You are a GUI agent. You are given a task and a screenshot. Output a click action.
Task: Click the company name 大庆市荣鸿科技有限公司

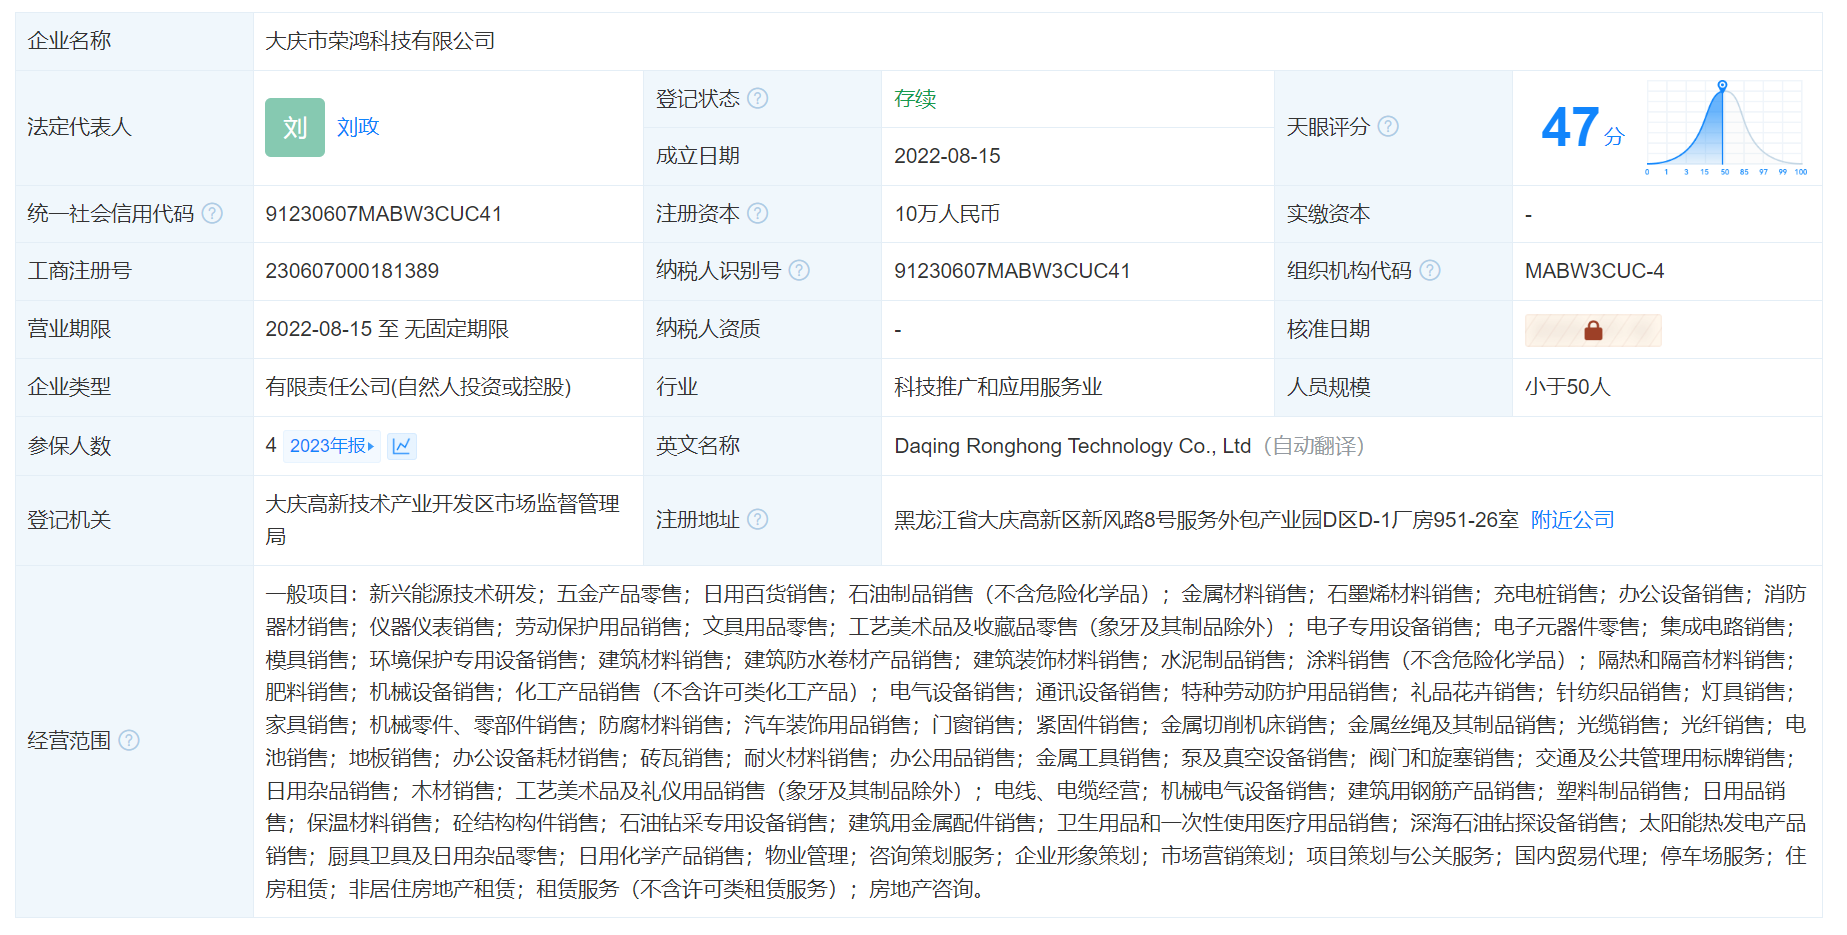click(x=380, y=41)
